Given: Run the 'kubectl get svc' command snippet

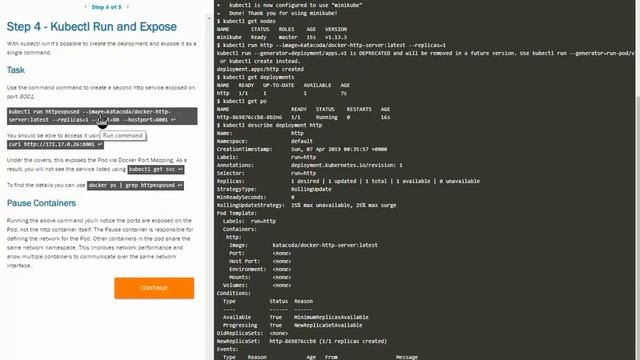Looking at the screenshot, I should point(156,169).
